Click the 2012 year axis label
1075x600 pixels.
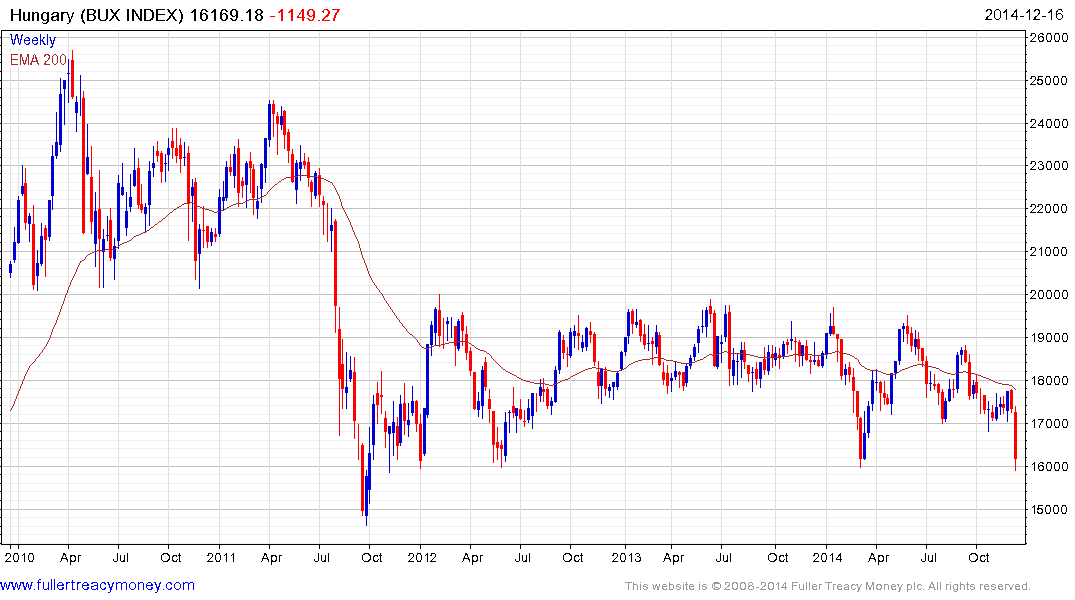[422, 557]
